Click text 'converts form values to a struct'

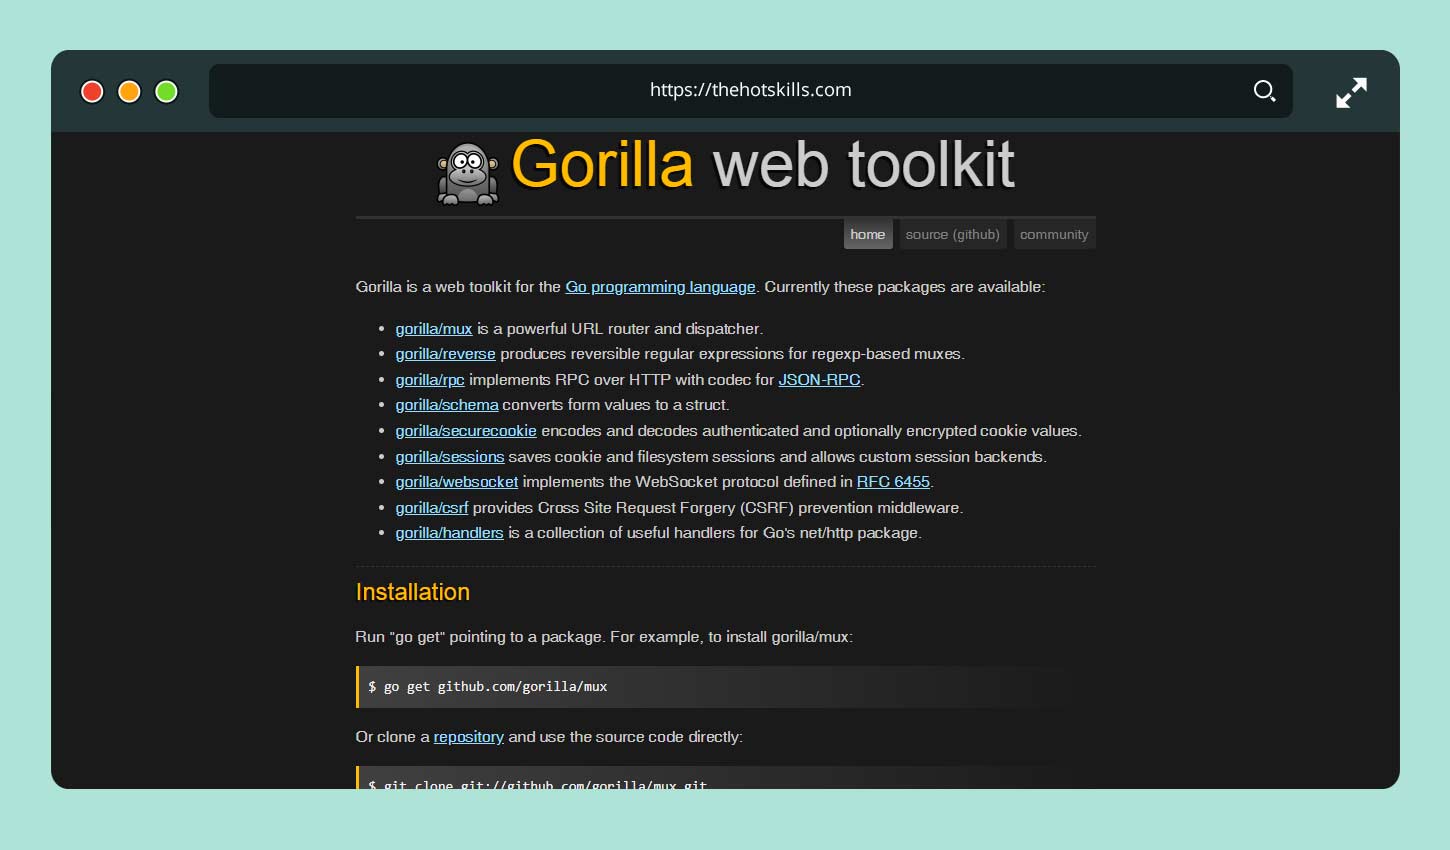tap(615, 405)
